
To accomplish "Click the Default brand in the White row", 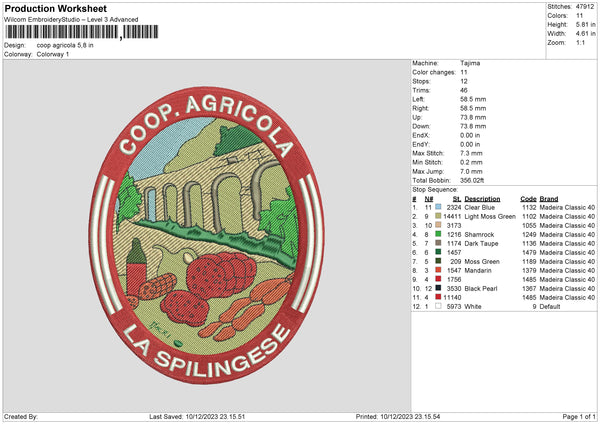I will point(550,306).
